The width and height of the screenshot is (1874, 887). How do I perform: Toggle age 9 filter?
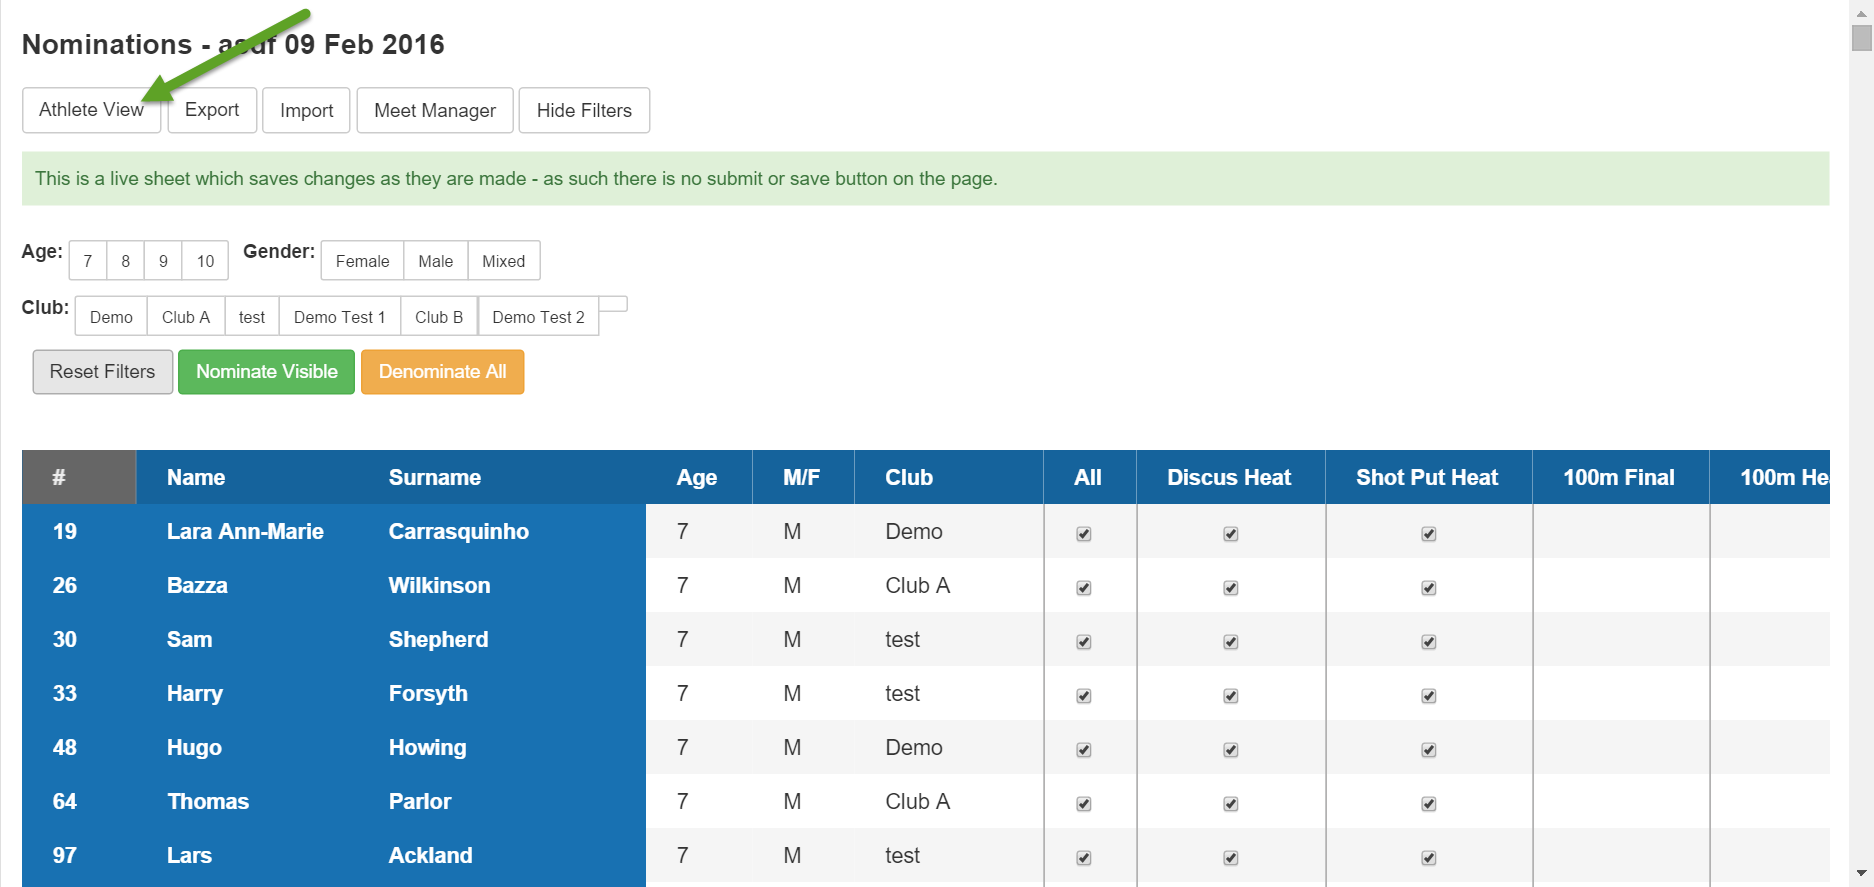(163, 261)
